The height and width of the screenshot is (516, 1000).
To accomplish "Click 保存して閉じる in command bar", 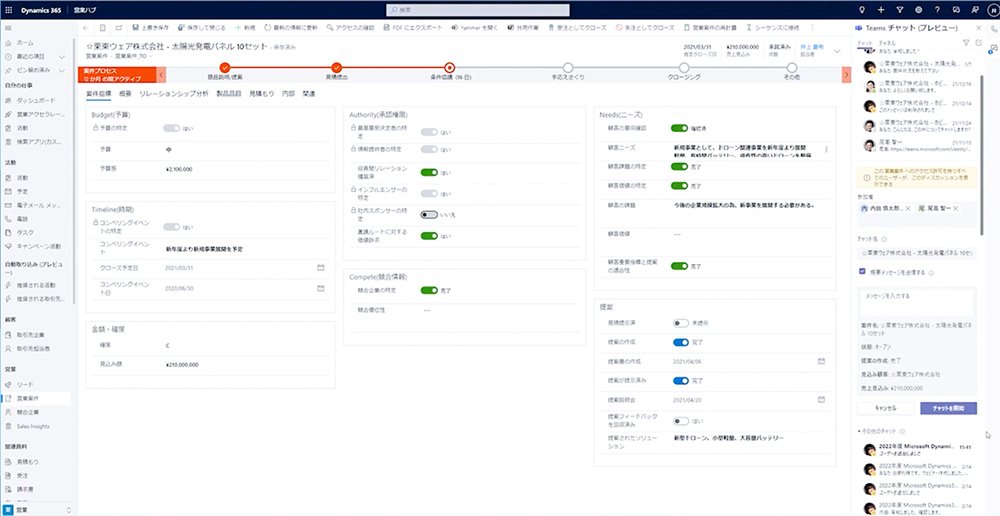I will 202,28.
